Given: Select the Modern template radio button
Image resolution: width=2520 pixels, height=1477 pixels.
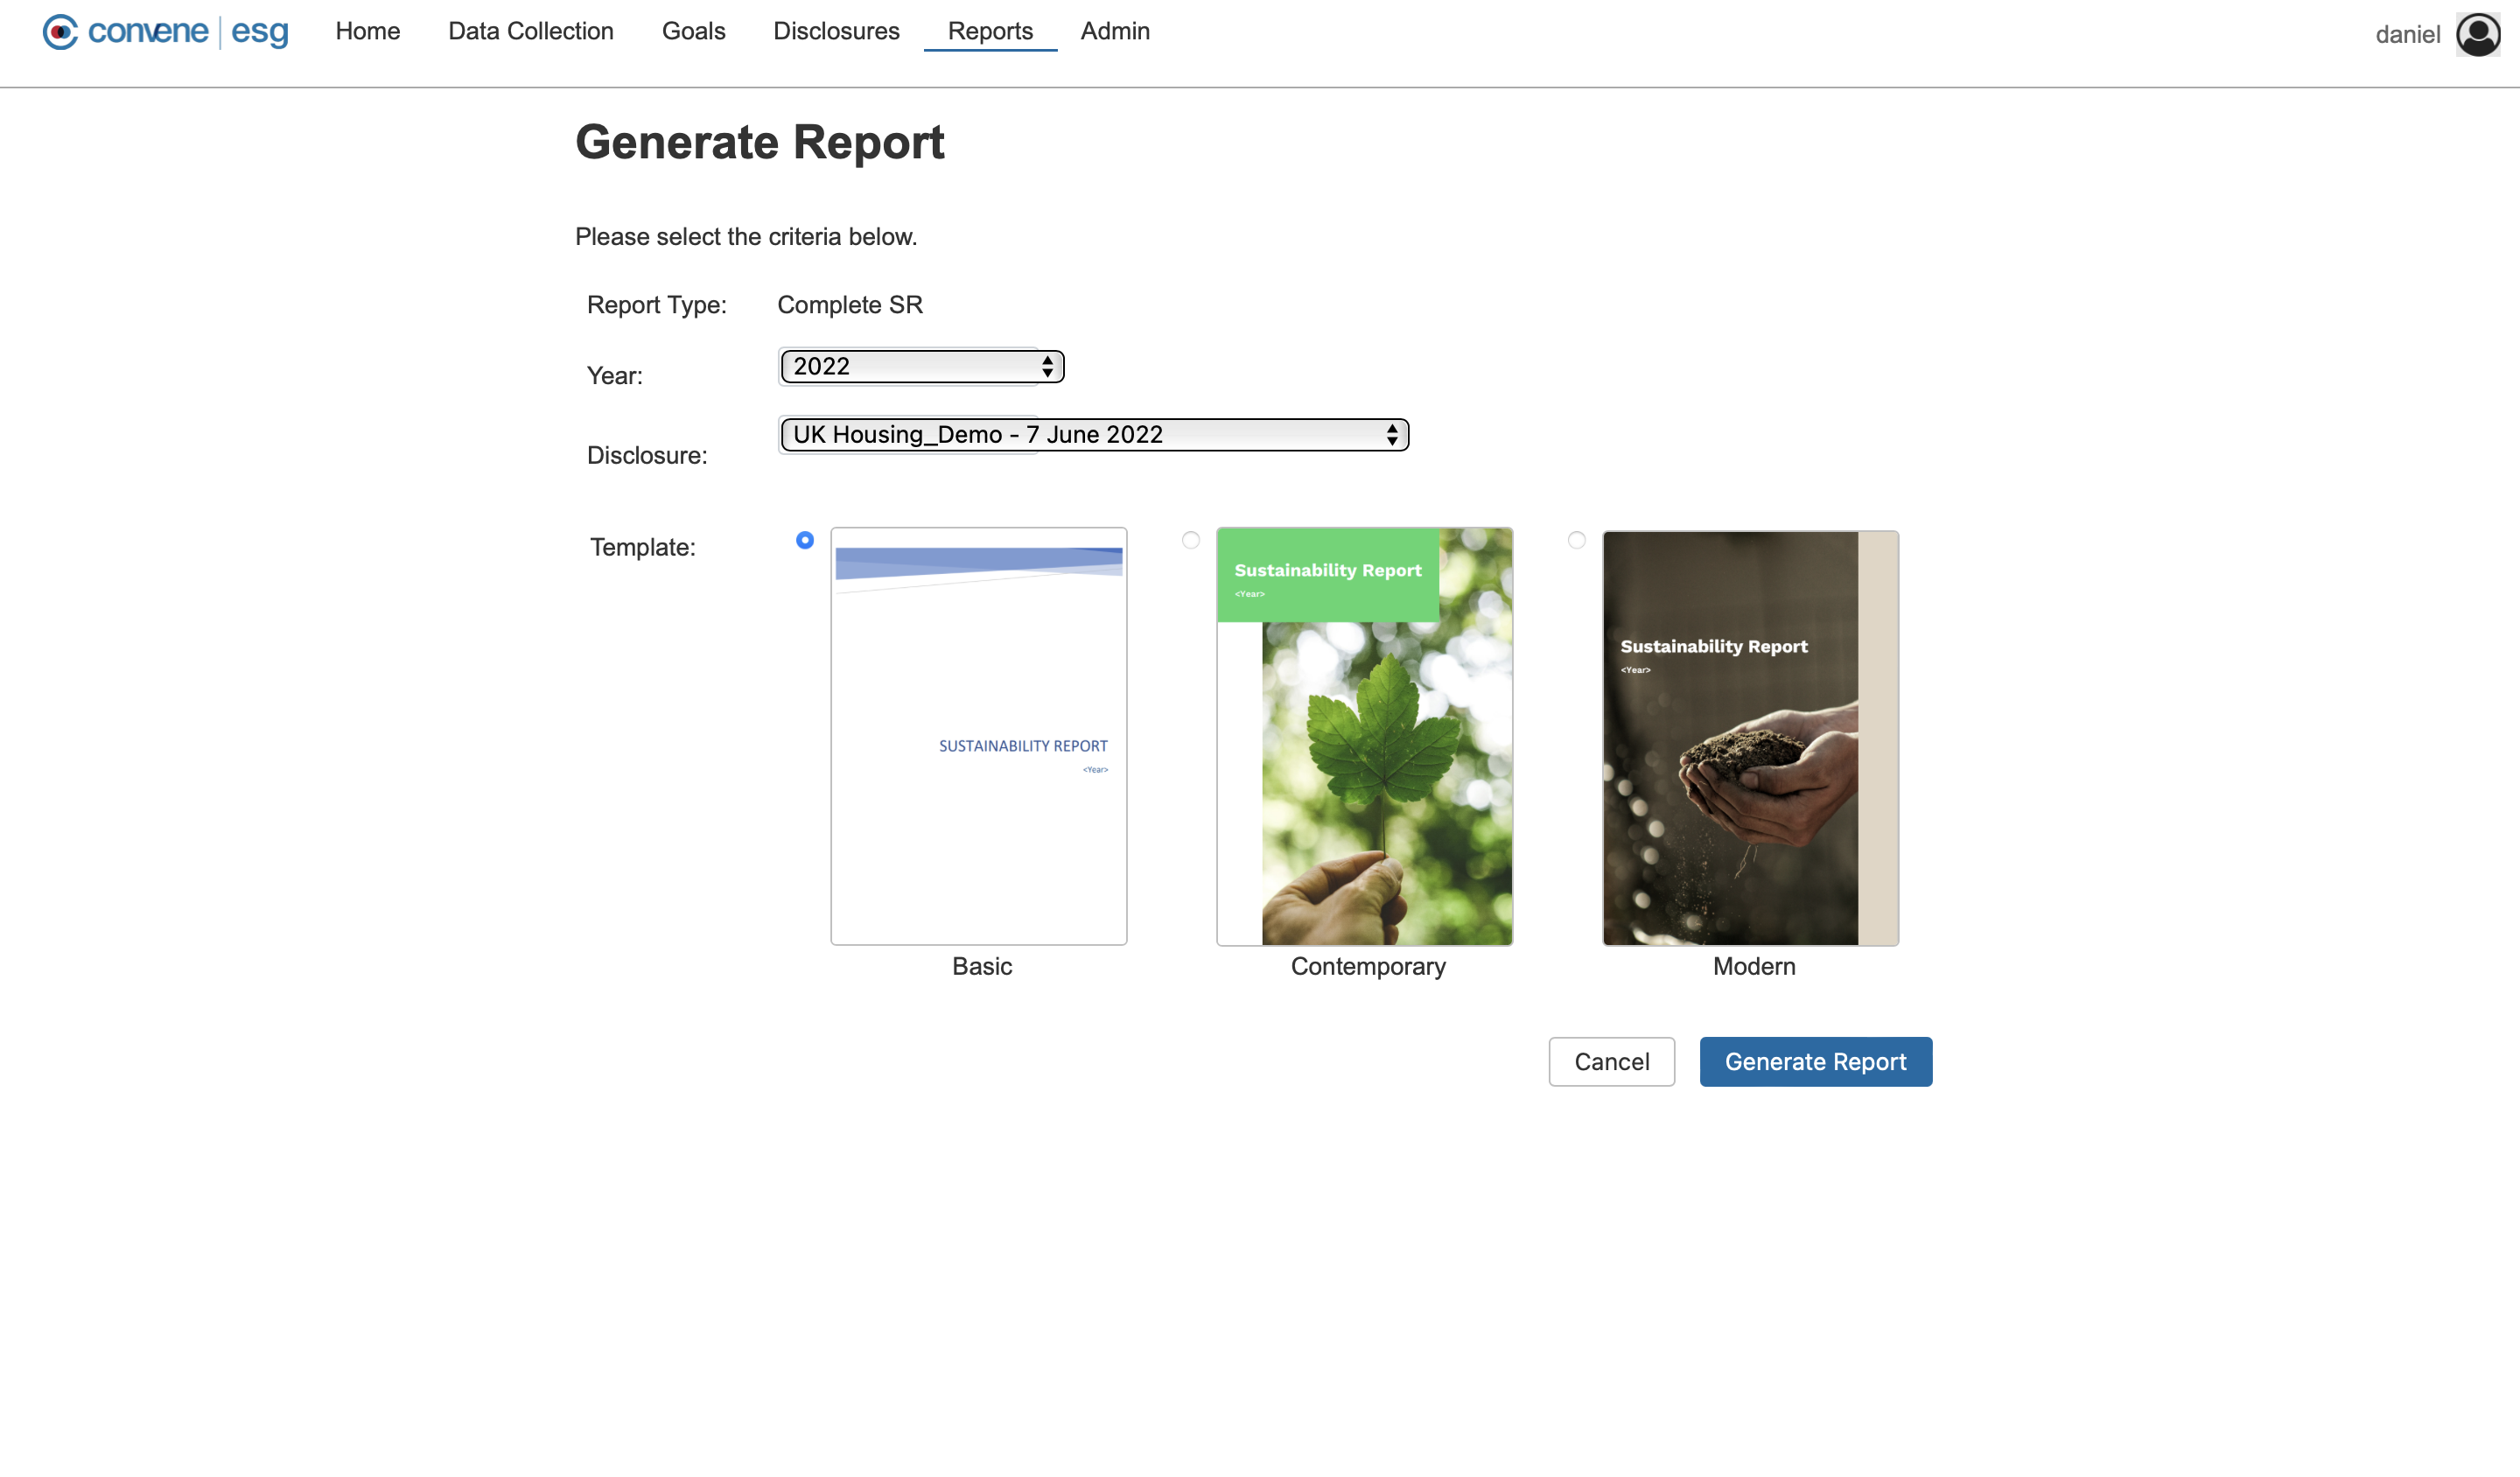Looking at the screenshot, I should [1577, 540].
